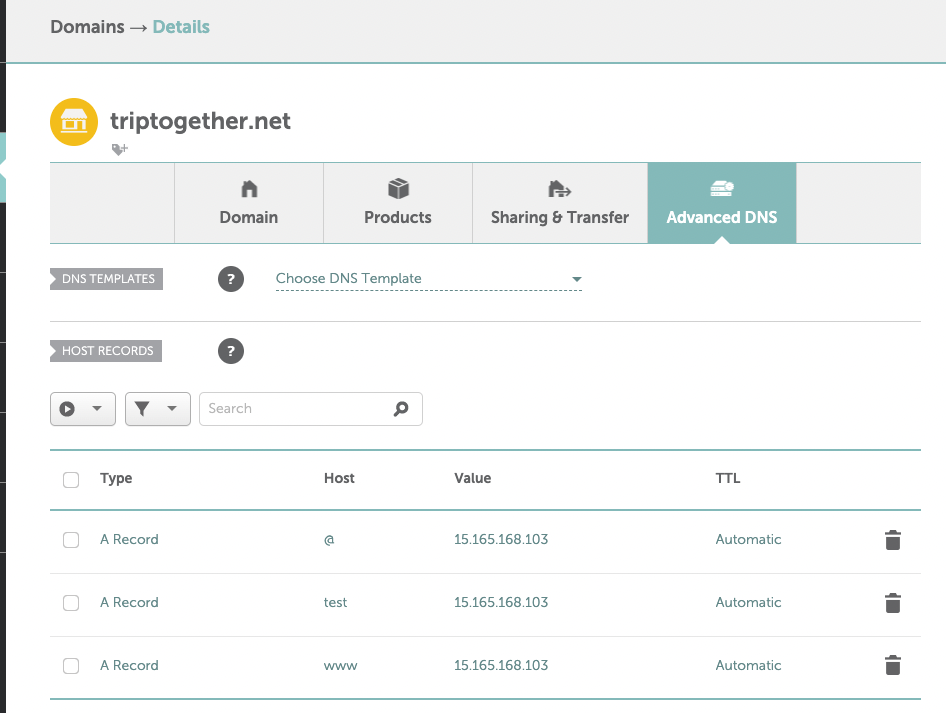Click the Value column header
Screen dimensions: 946x713
472,478
